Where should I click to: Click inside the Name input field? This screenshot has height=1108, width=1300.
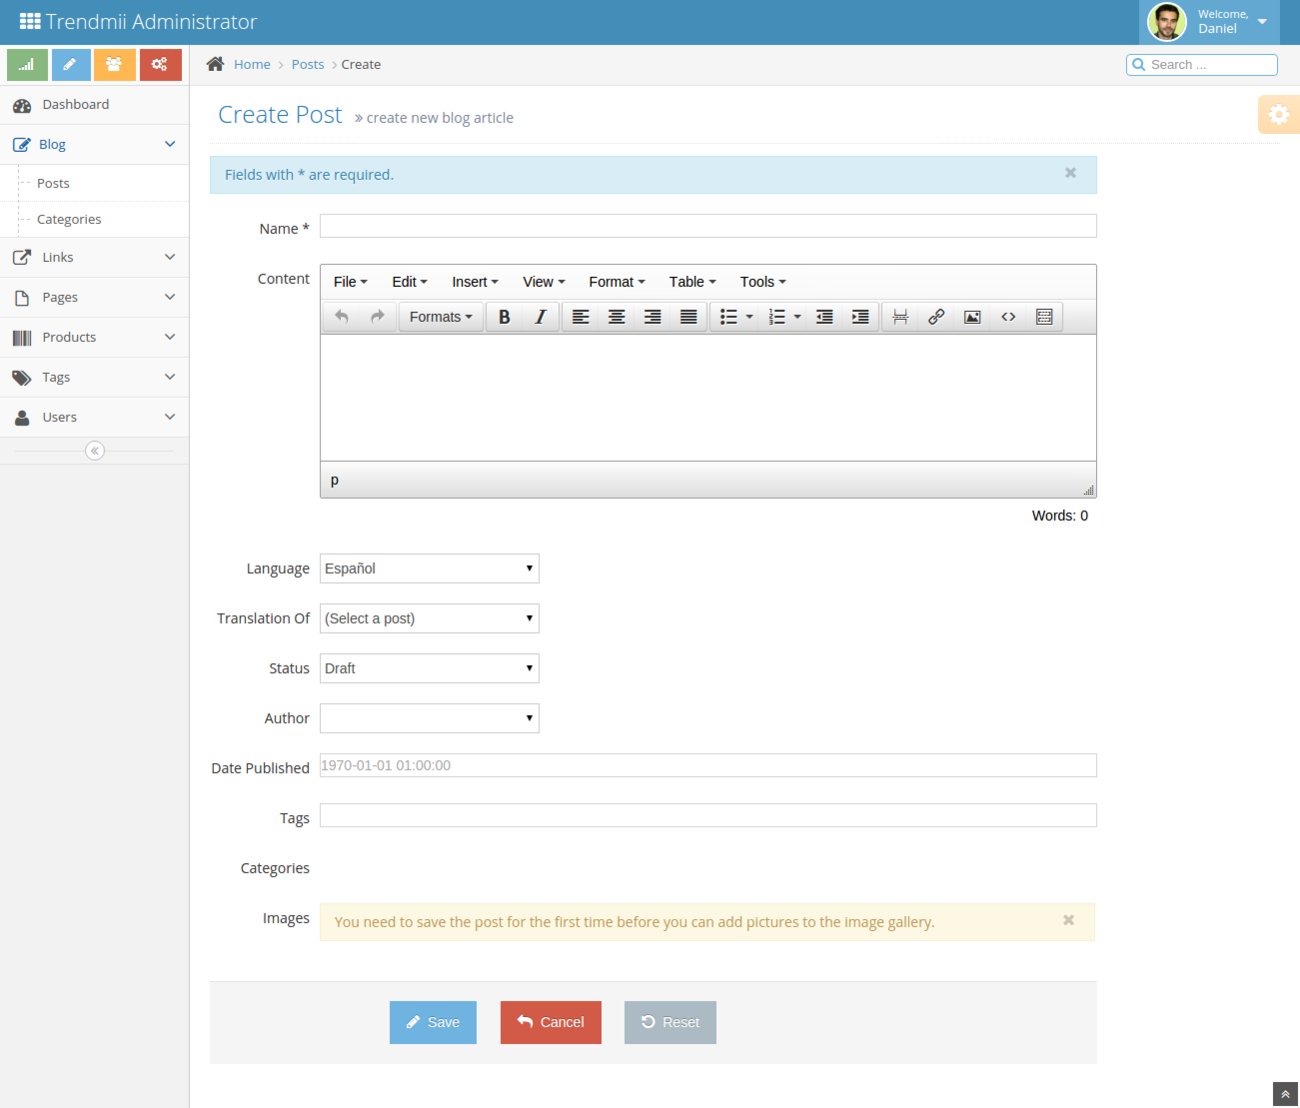point(707,226)
